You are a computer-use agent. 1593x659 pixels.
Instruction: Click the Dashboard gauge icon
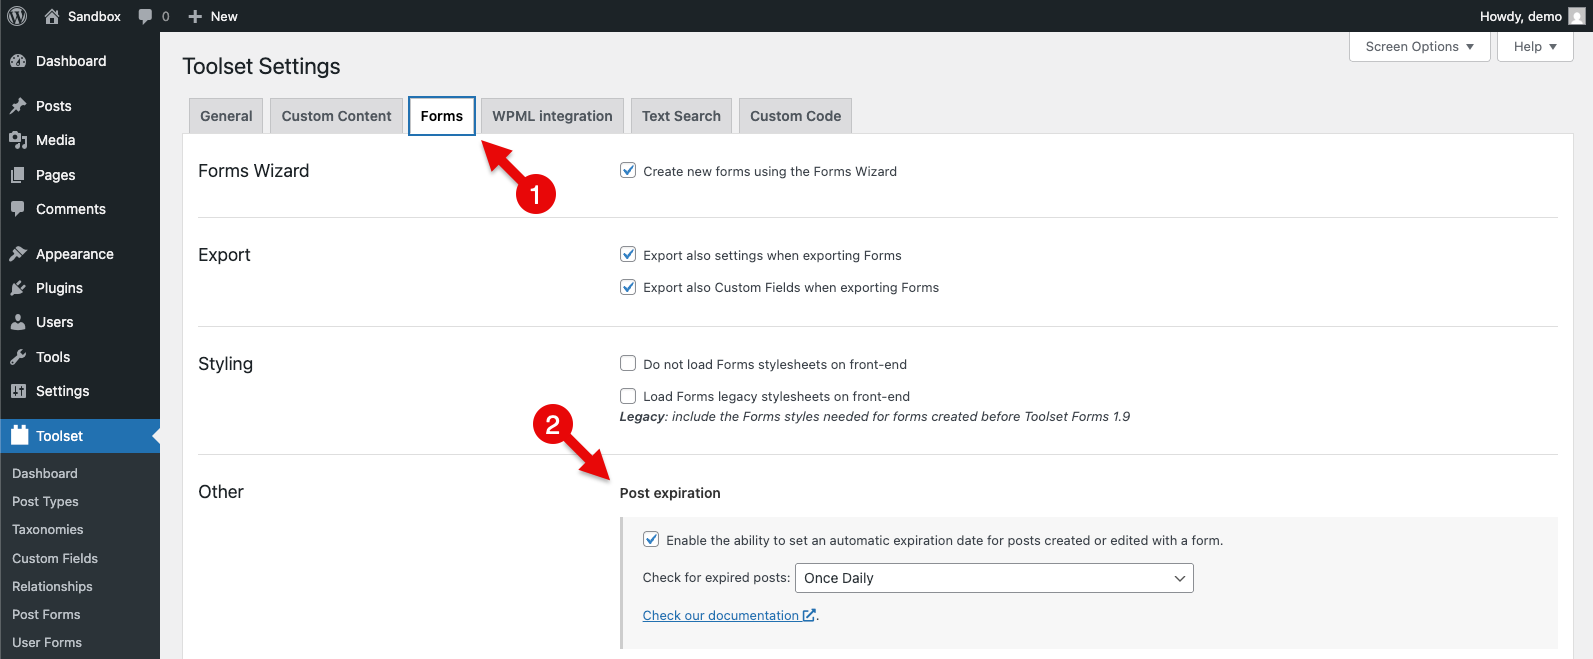(18, 61)
